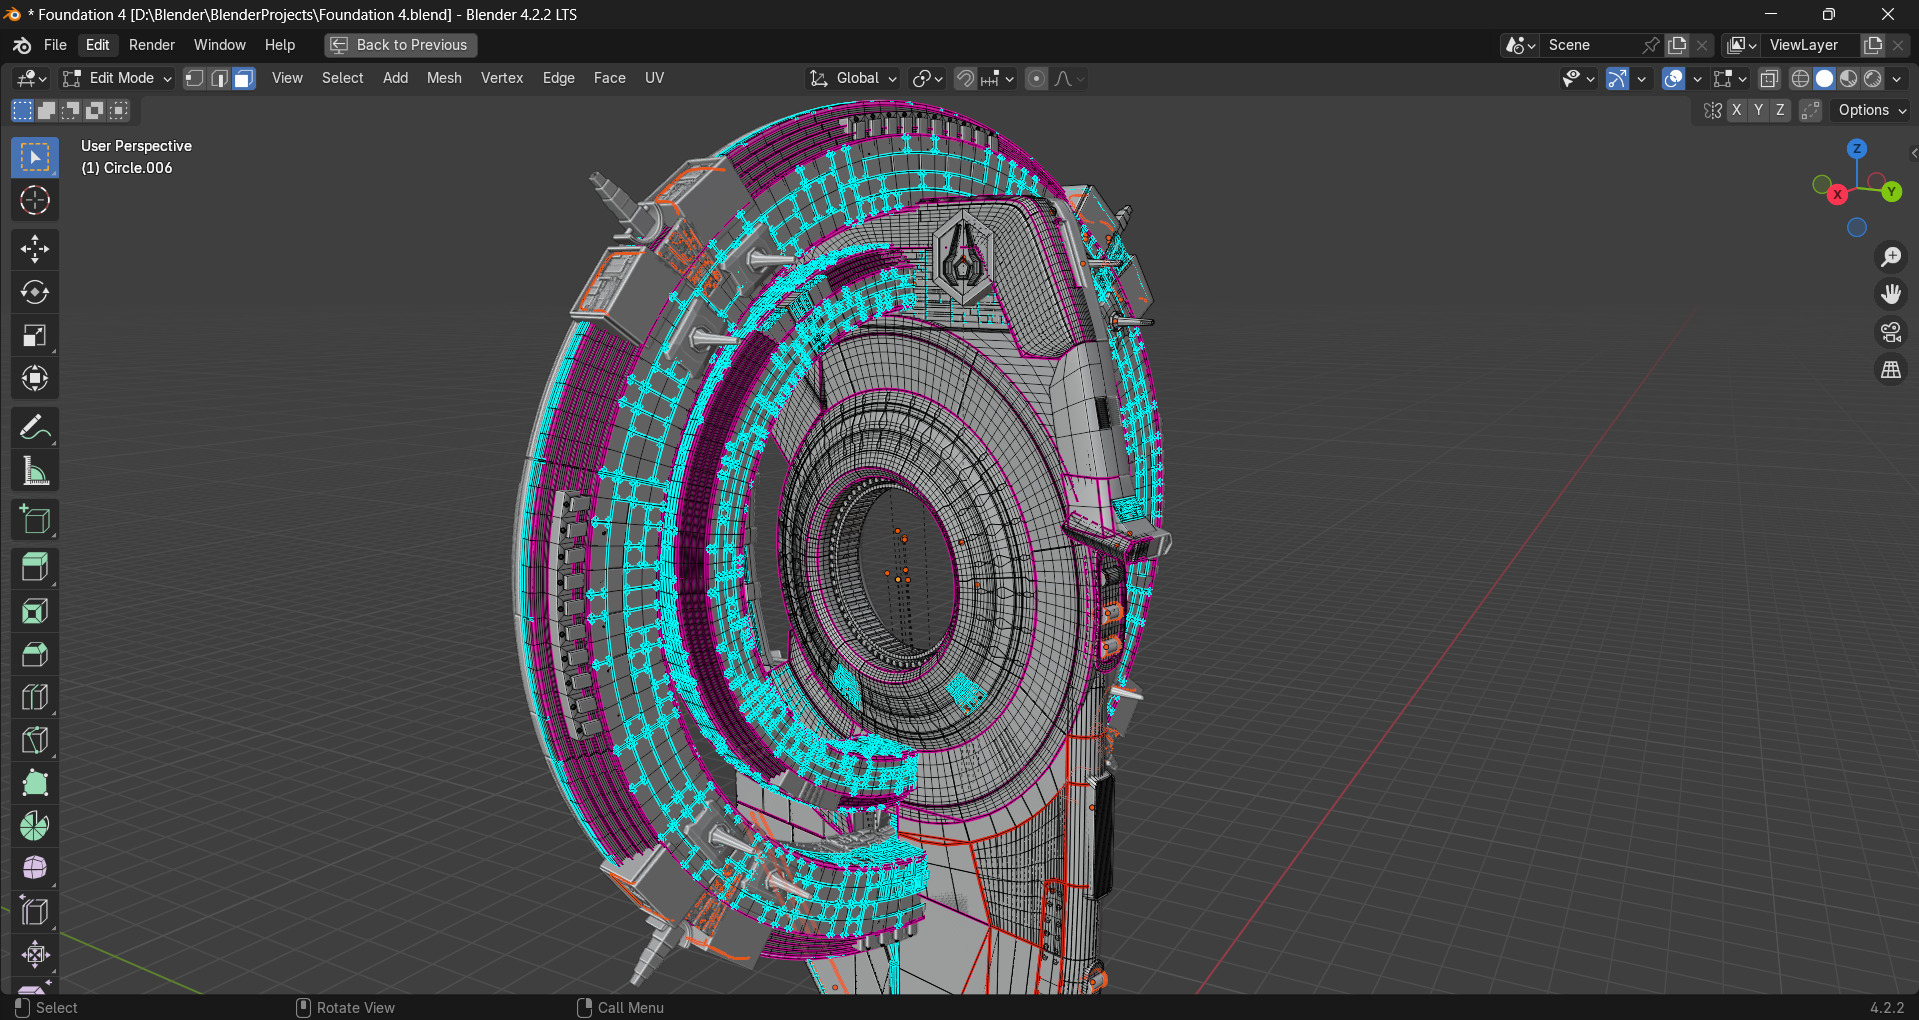Viewport: 1919px width, 1020px height.
Task: Select the Spin tool
Action: pos(35,826)
